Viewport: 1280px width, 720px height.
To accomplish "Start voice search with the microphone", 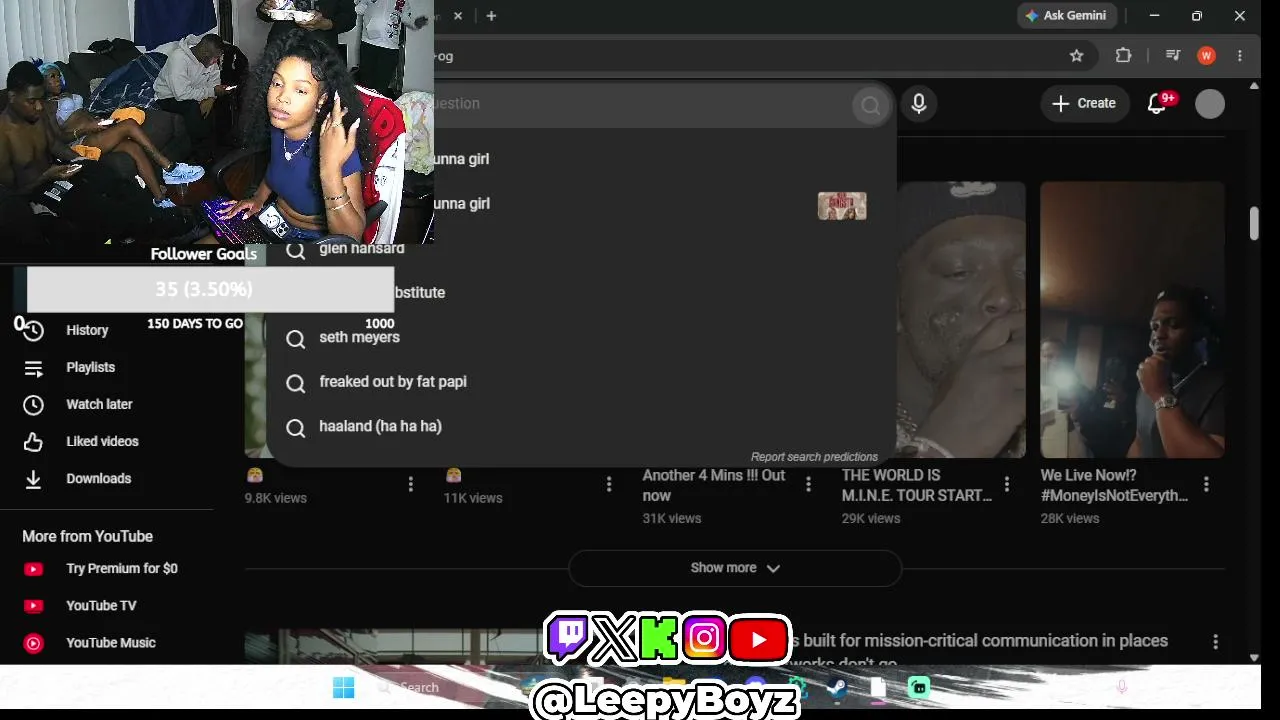I will click(x=919, y=103).
